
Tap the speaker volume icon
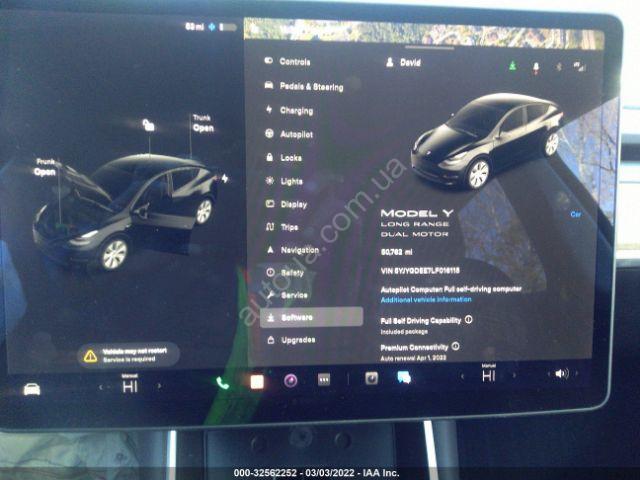[561, 373]
